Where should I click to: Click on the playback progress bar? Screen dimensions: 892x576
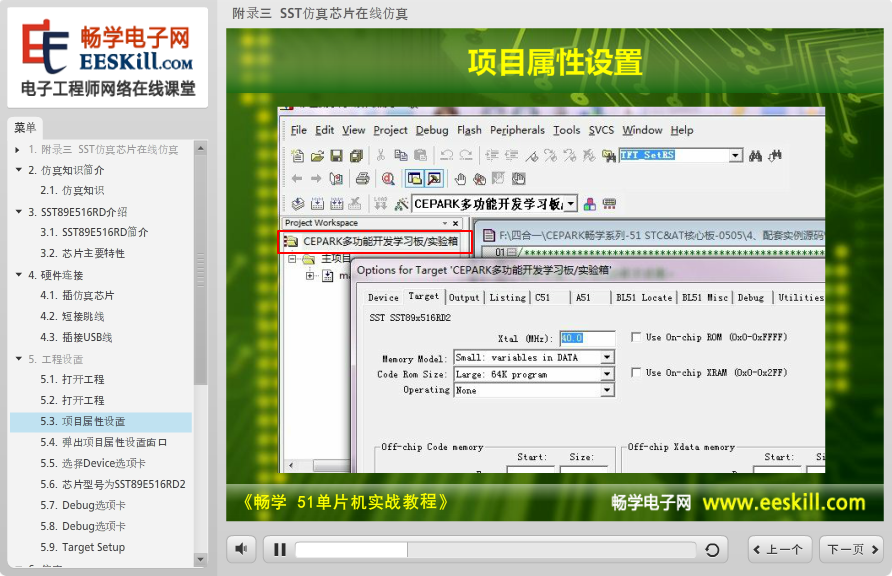coord(495,550)
